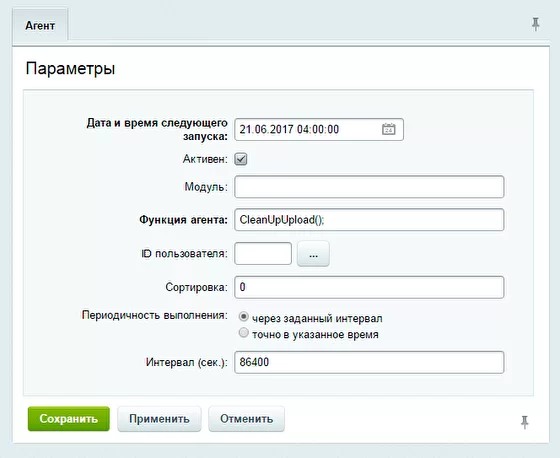The width and height of the screenshot is (560, 458).
Task: Toggle the Активен checkbox
Action: [241, 159]
